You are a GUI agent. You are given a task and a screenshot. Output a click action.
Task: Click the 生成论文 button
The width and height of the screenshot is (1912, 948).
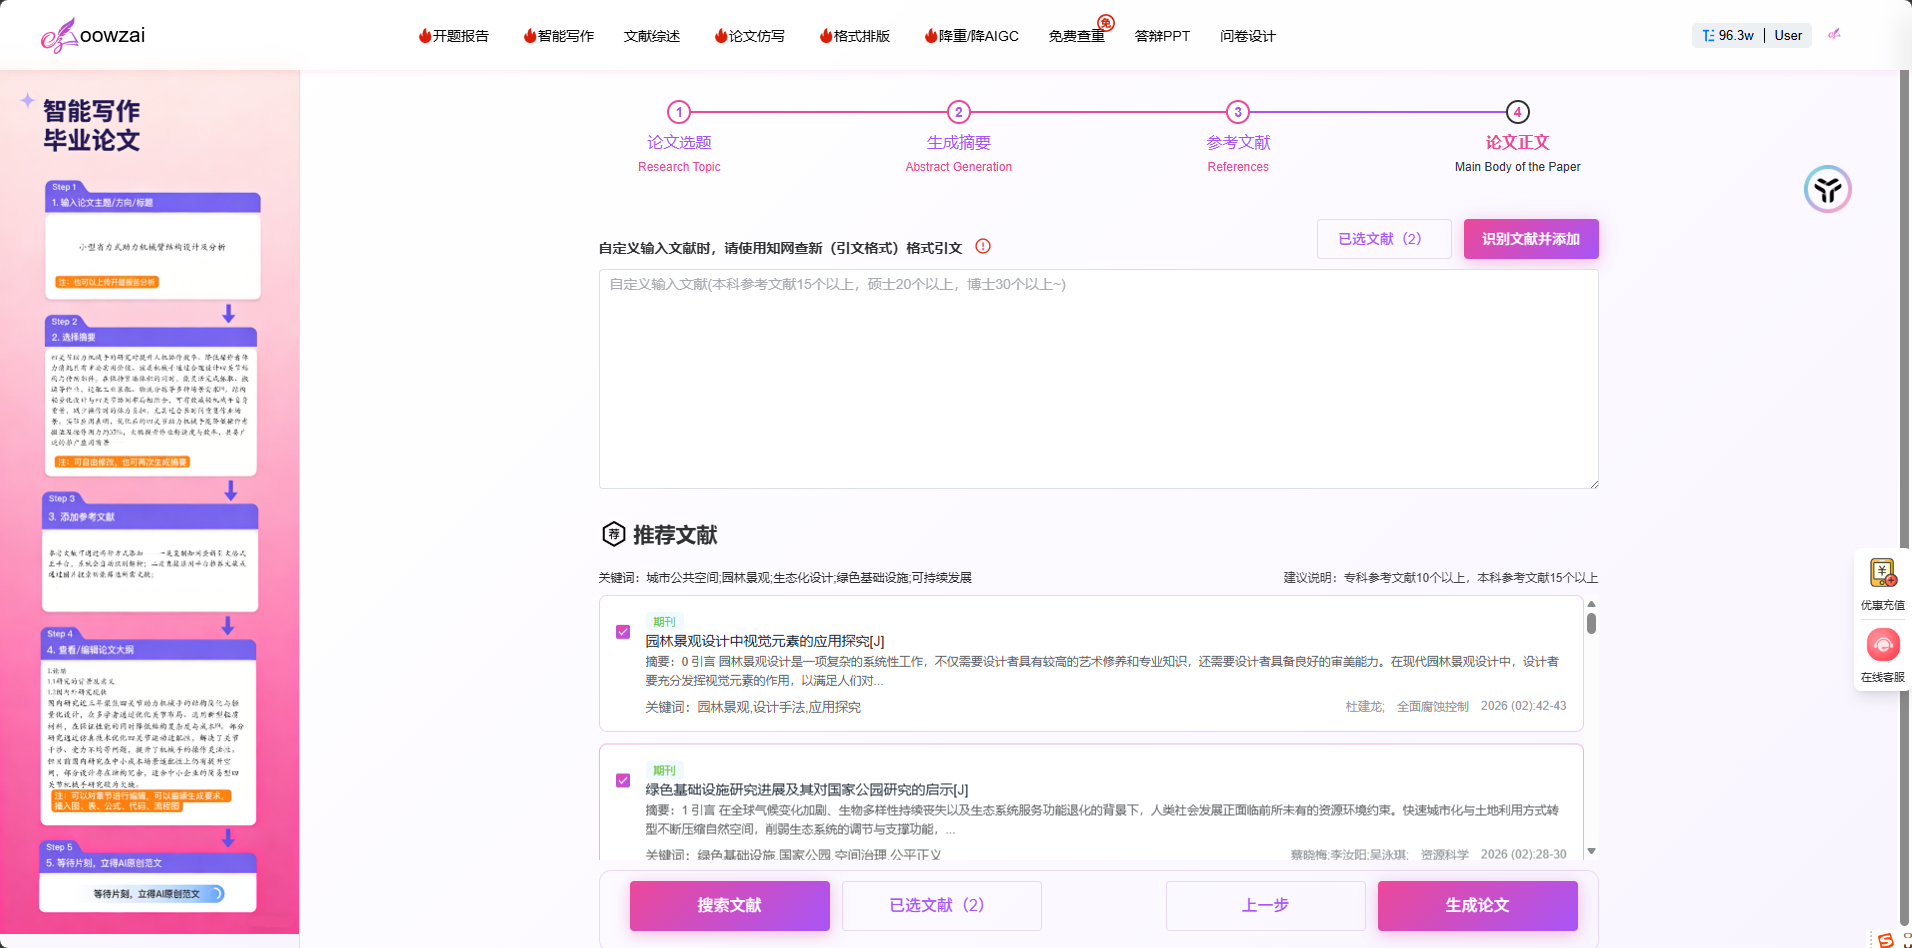tap(1476, 905)
